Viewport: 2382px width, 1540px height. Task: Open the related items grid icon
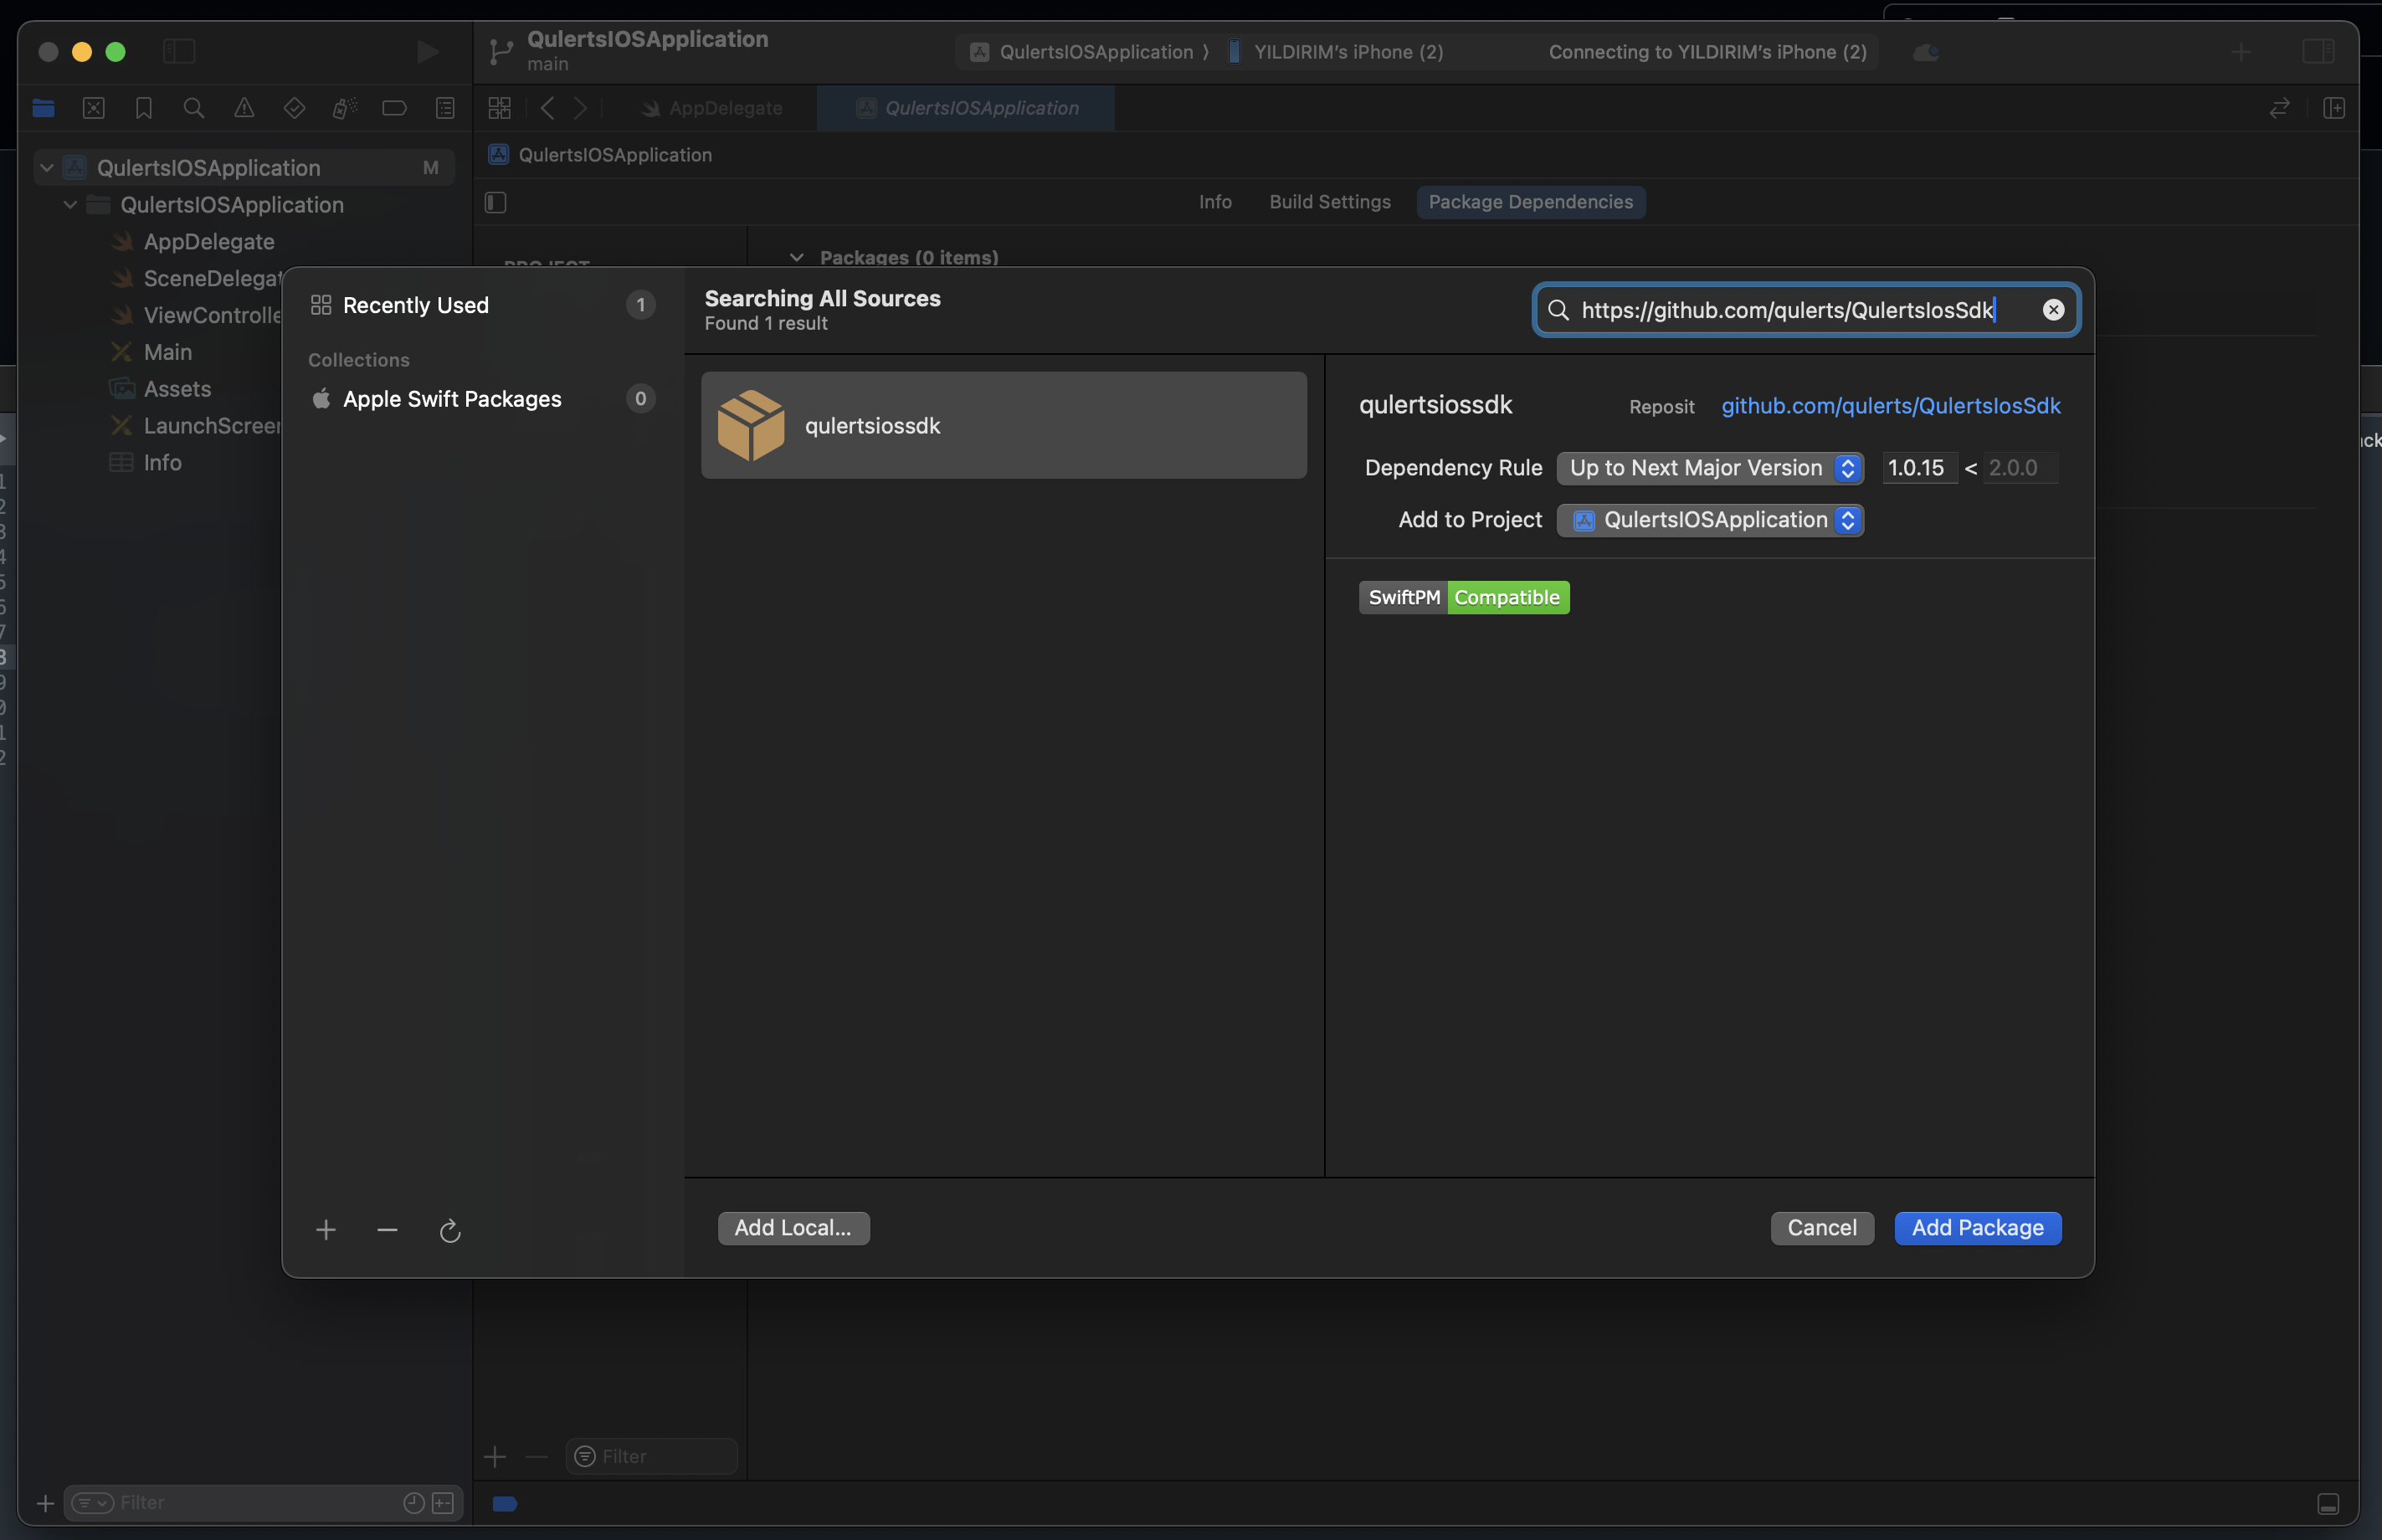pos(500,108)
